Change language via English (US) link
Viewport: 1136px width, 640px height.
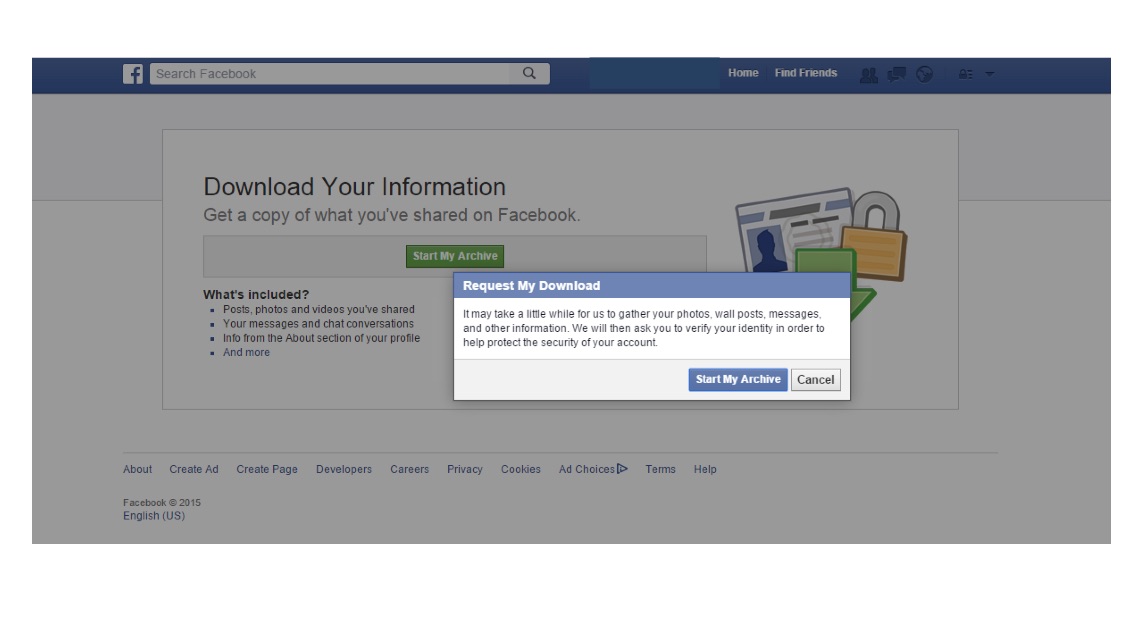[154, 516]
